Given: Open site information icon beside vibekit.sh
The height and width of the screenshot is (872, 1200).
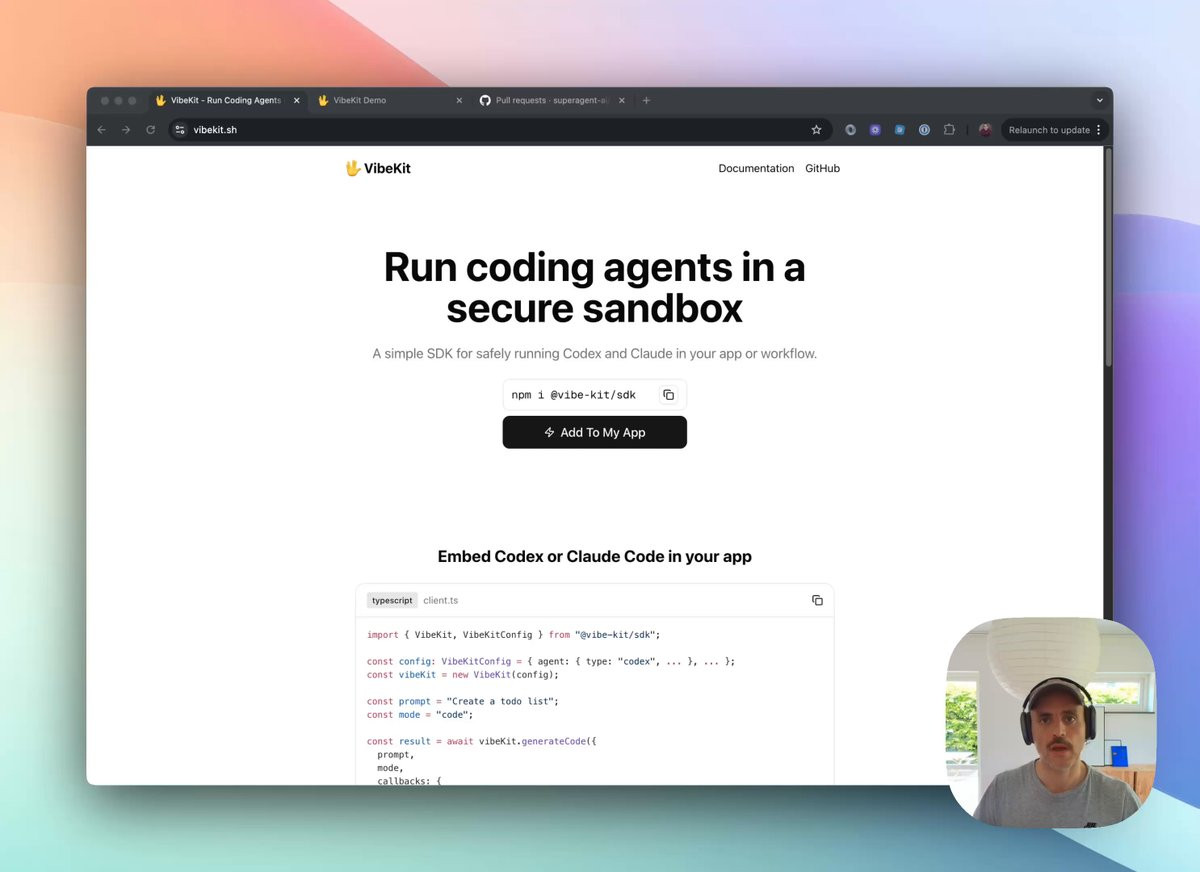Looking at the screenshot, I should pos(180,130).
